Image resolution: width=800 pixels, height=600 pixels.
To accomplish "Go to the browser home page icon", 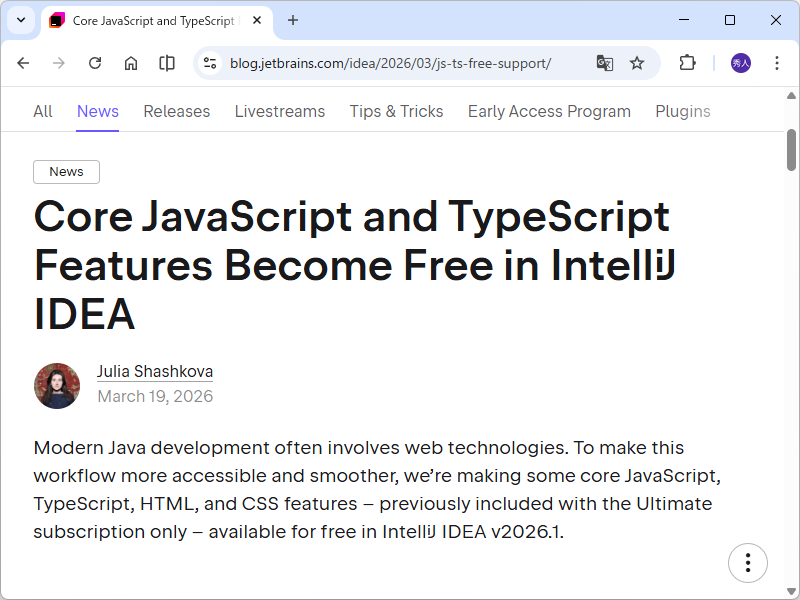I will [131, 63].
